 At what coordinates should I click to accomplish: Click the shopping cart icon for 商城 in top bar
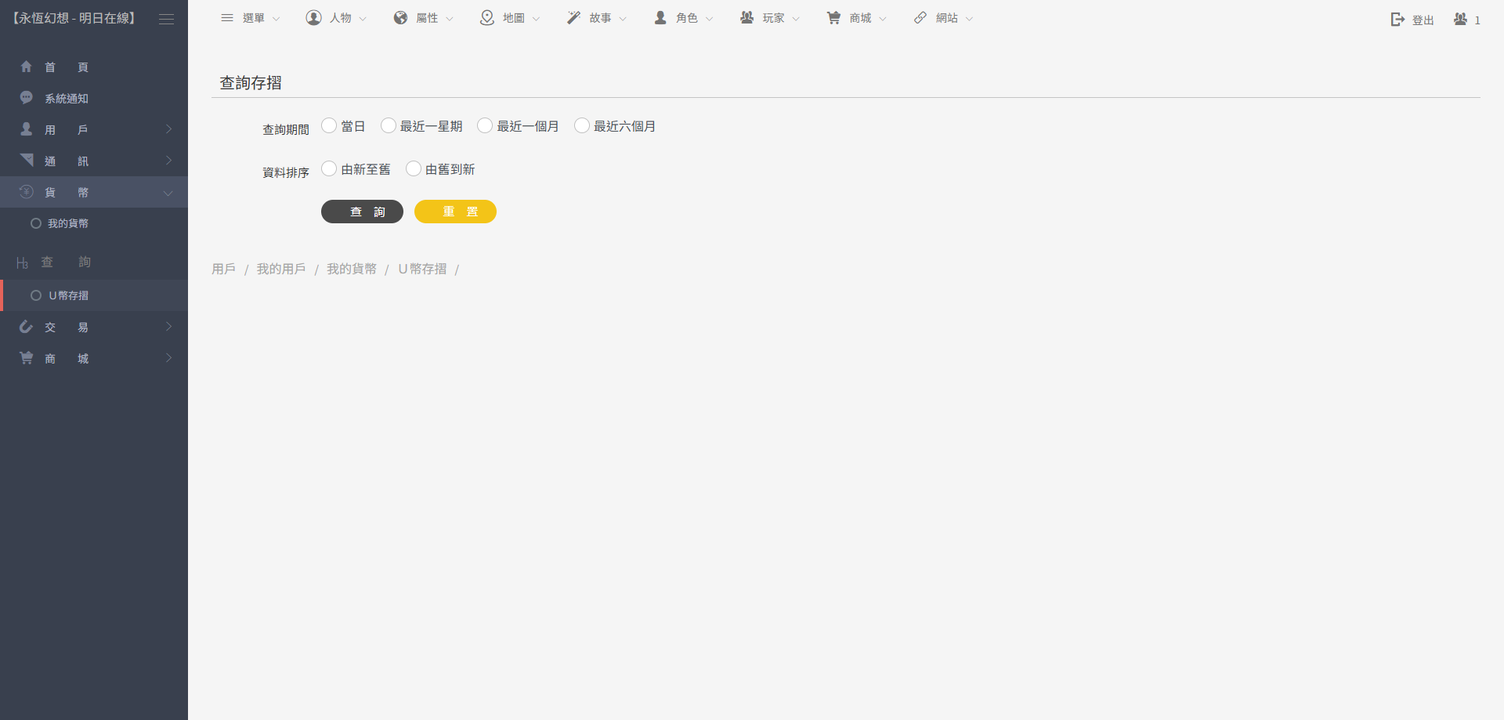(x=833, y=18)
